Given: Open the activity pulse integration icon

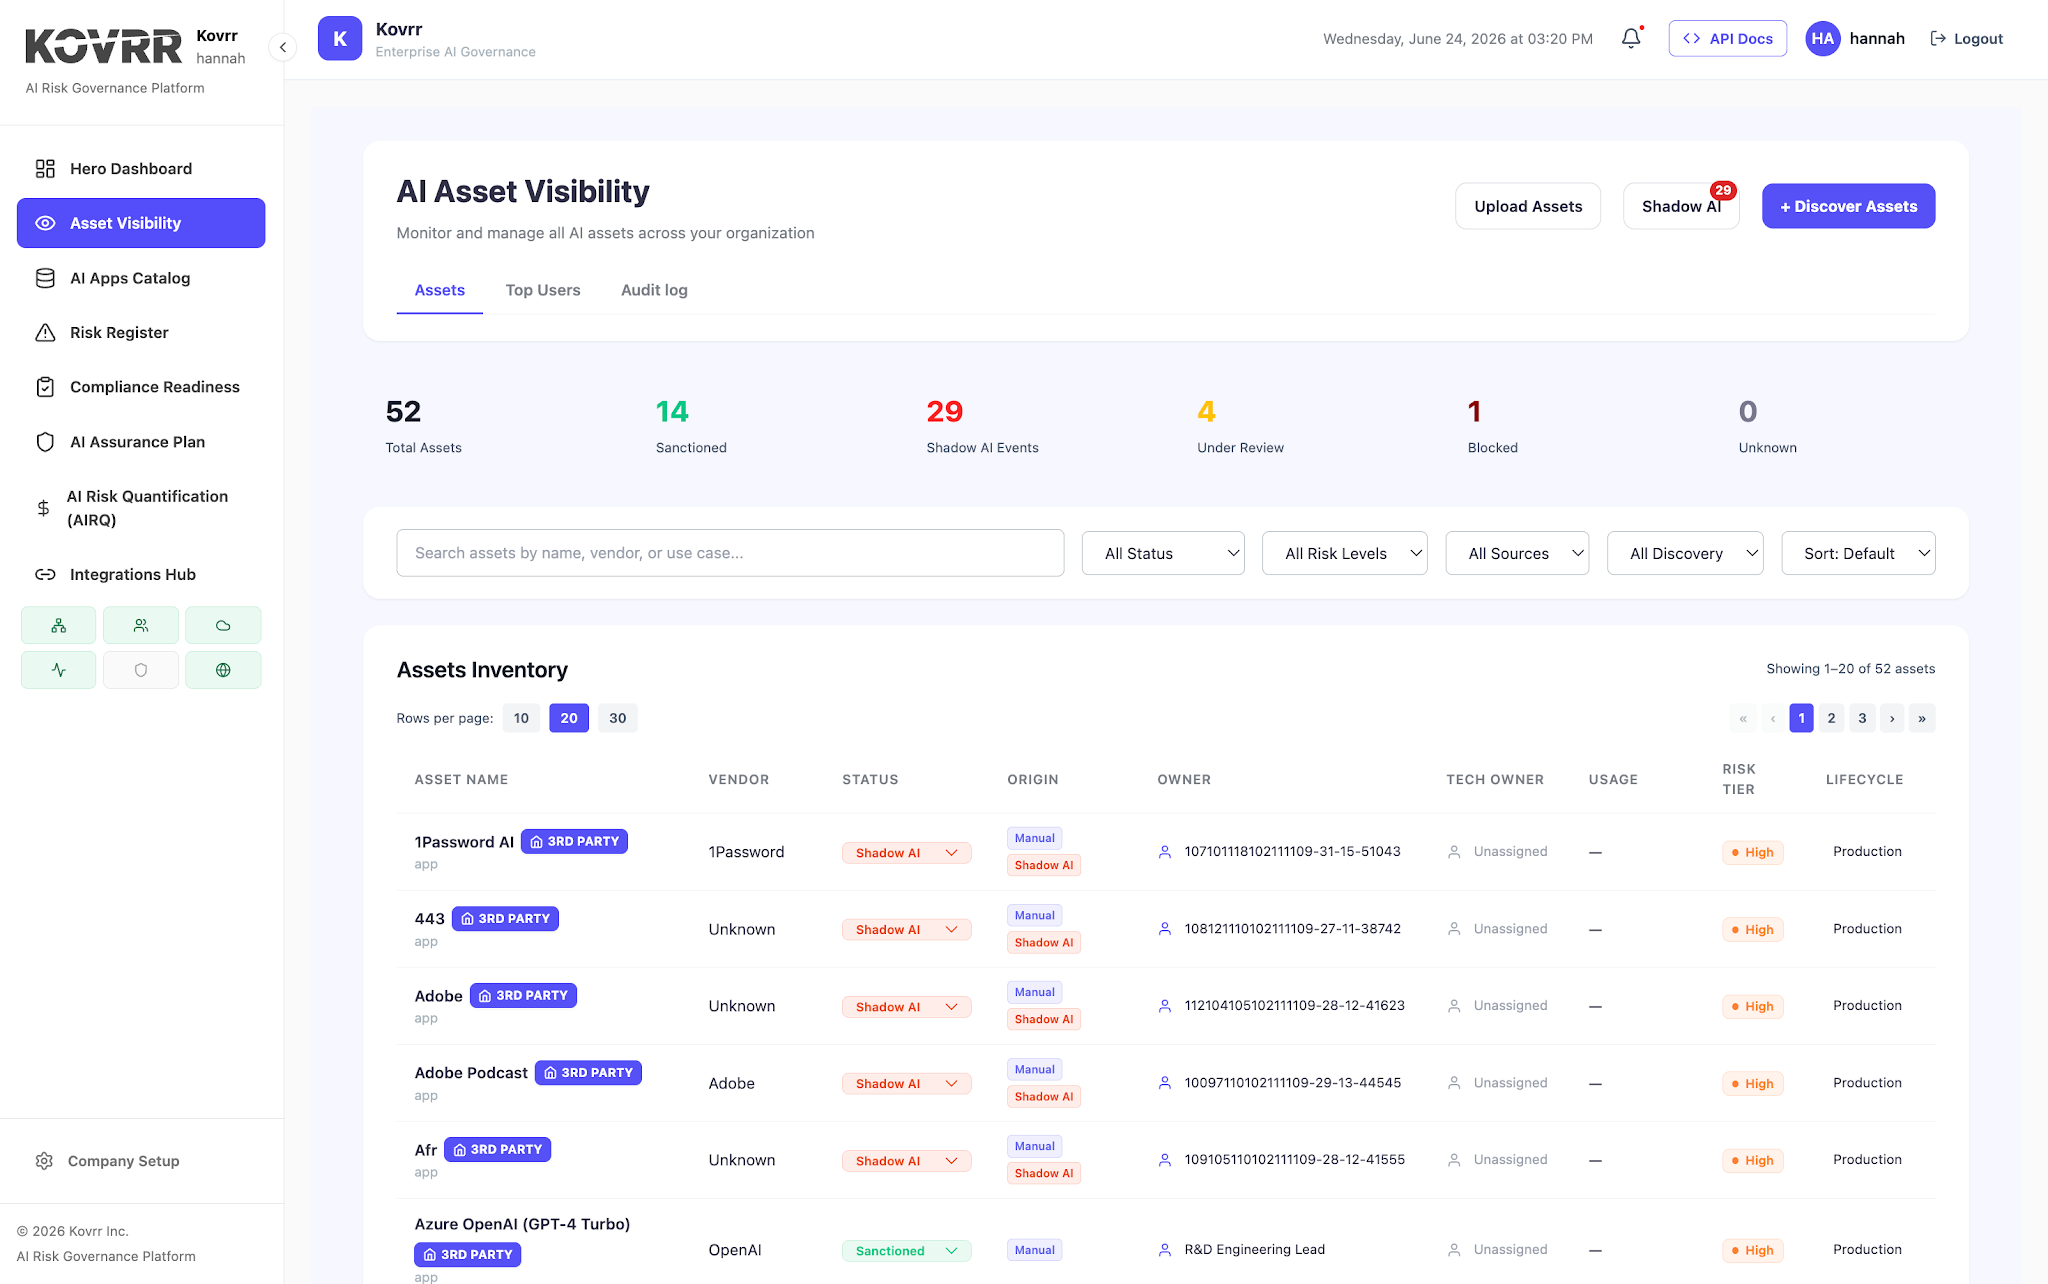Looking at the screenshot, I should tap(59, 670).
